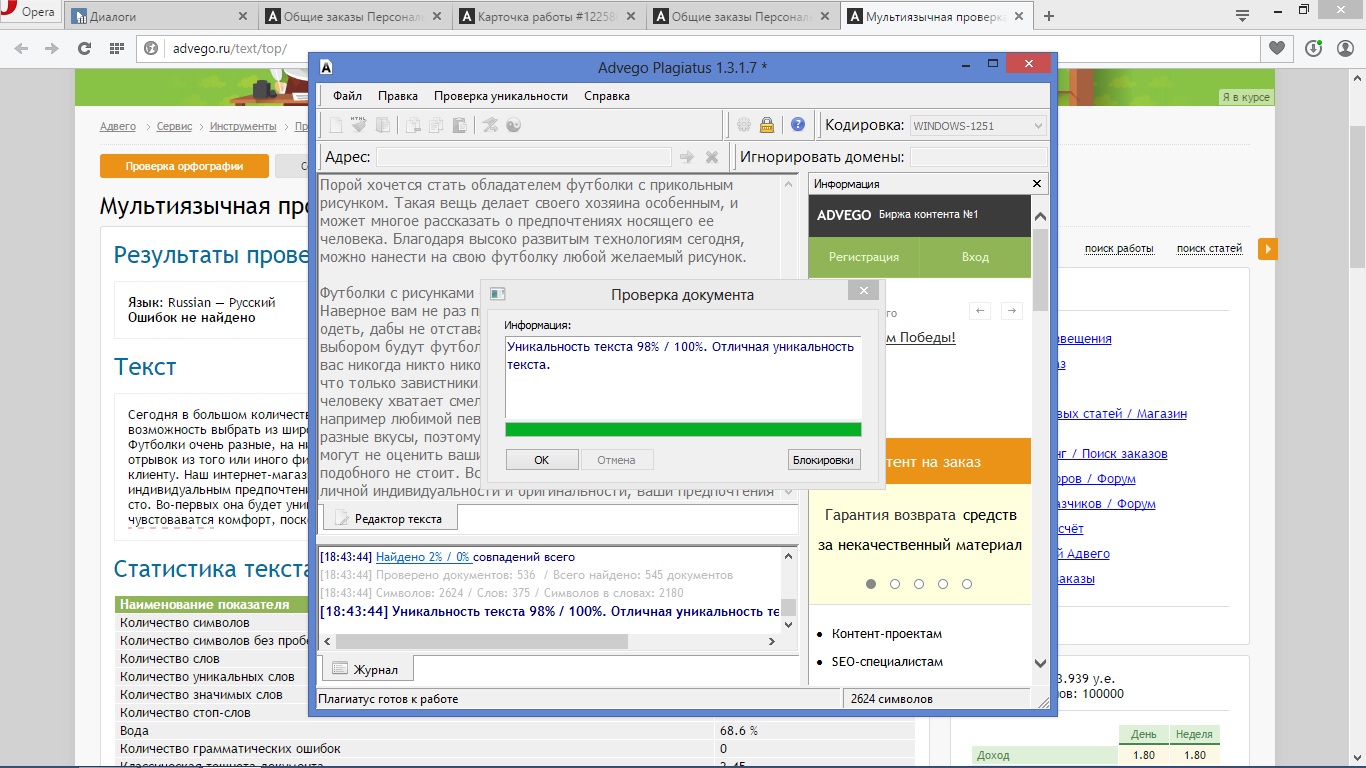This screenshot has width=1366, height=768.
Task: Click the padlock icon in Plagiatus toolbar
Action: coord(767,125)
